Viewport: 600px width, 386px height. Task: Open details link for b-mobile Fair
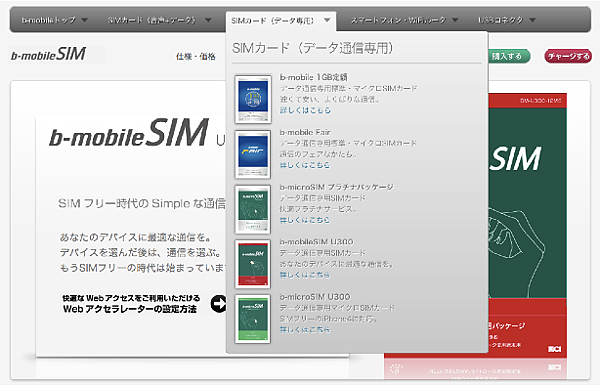[x=305, y=165]
